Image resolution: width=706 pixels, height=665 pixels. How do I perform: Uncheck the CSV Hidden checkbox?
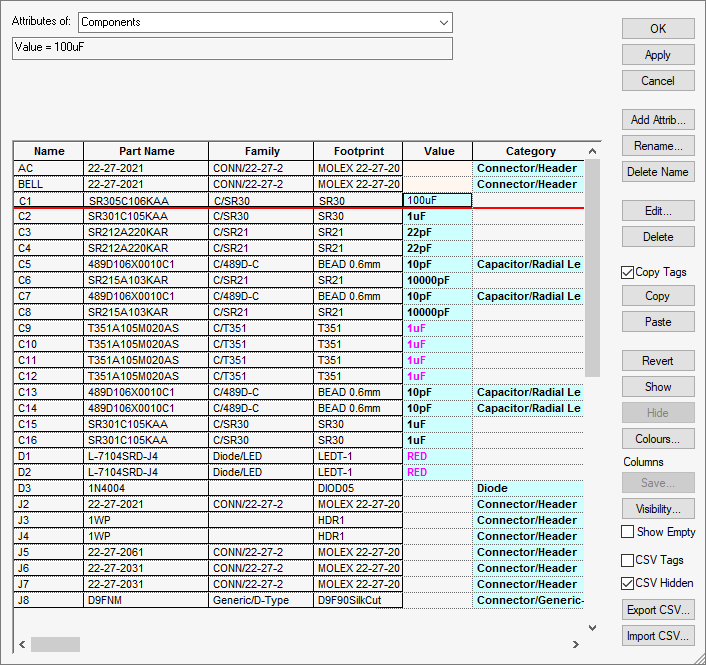(628, 583)
